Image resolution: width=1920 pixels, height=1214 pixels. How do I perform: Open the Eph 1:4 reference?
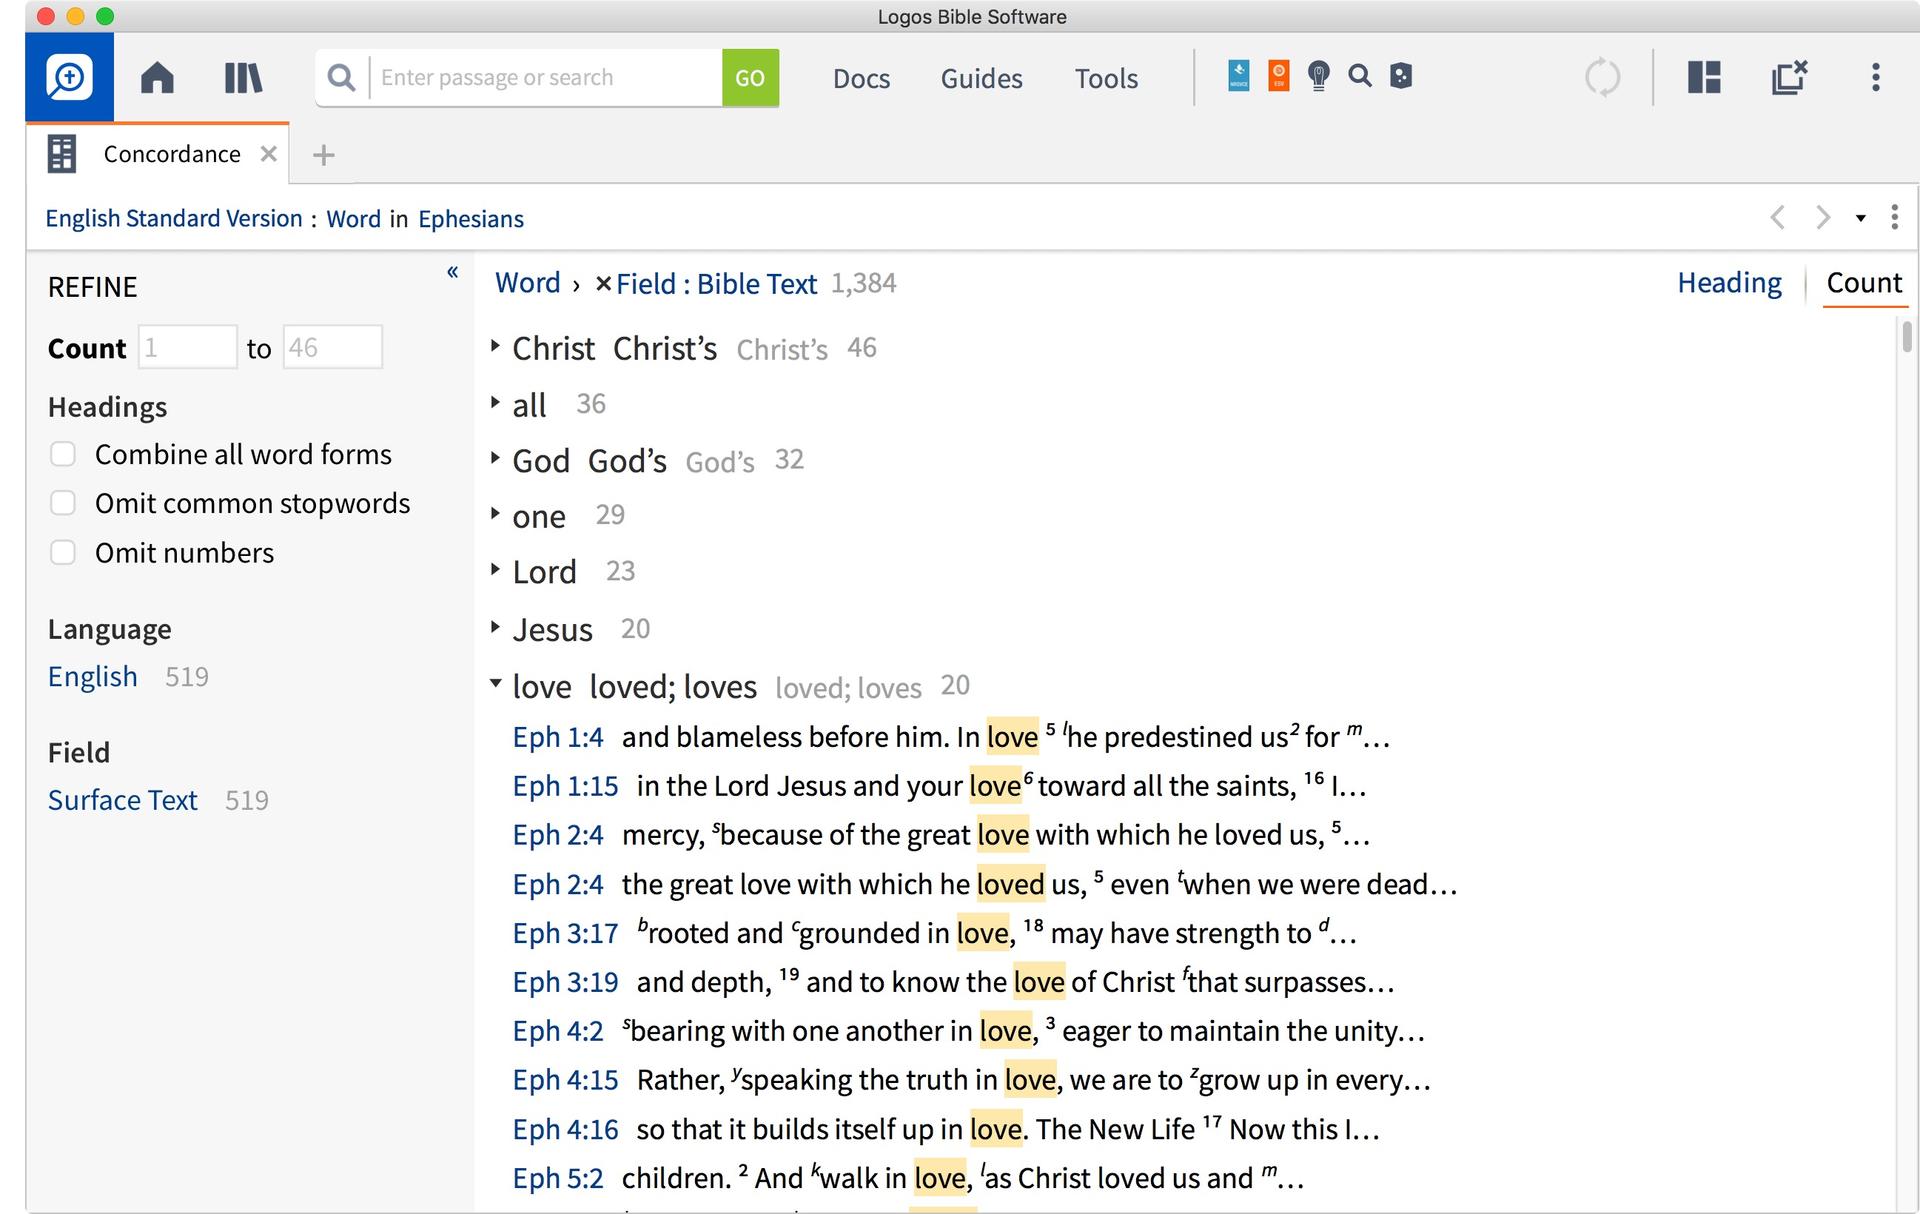(x=558, y=737)
